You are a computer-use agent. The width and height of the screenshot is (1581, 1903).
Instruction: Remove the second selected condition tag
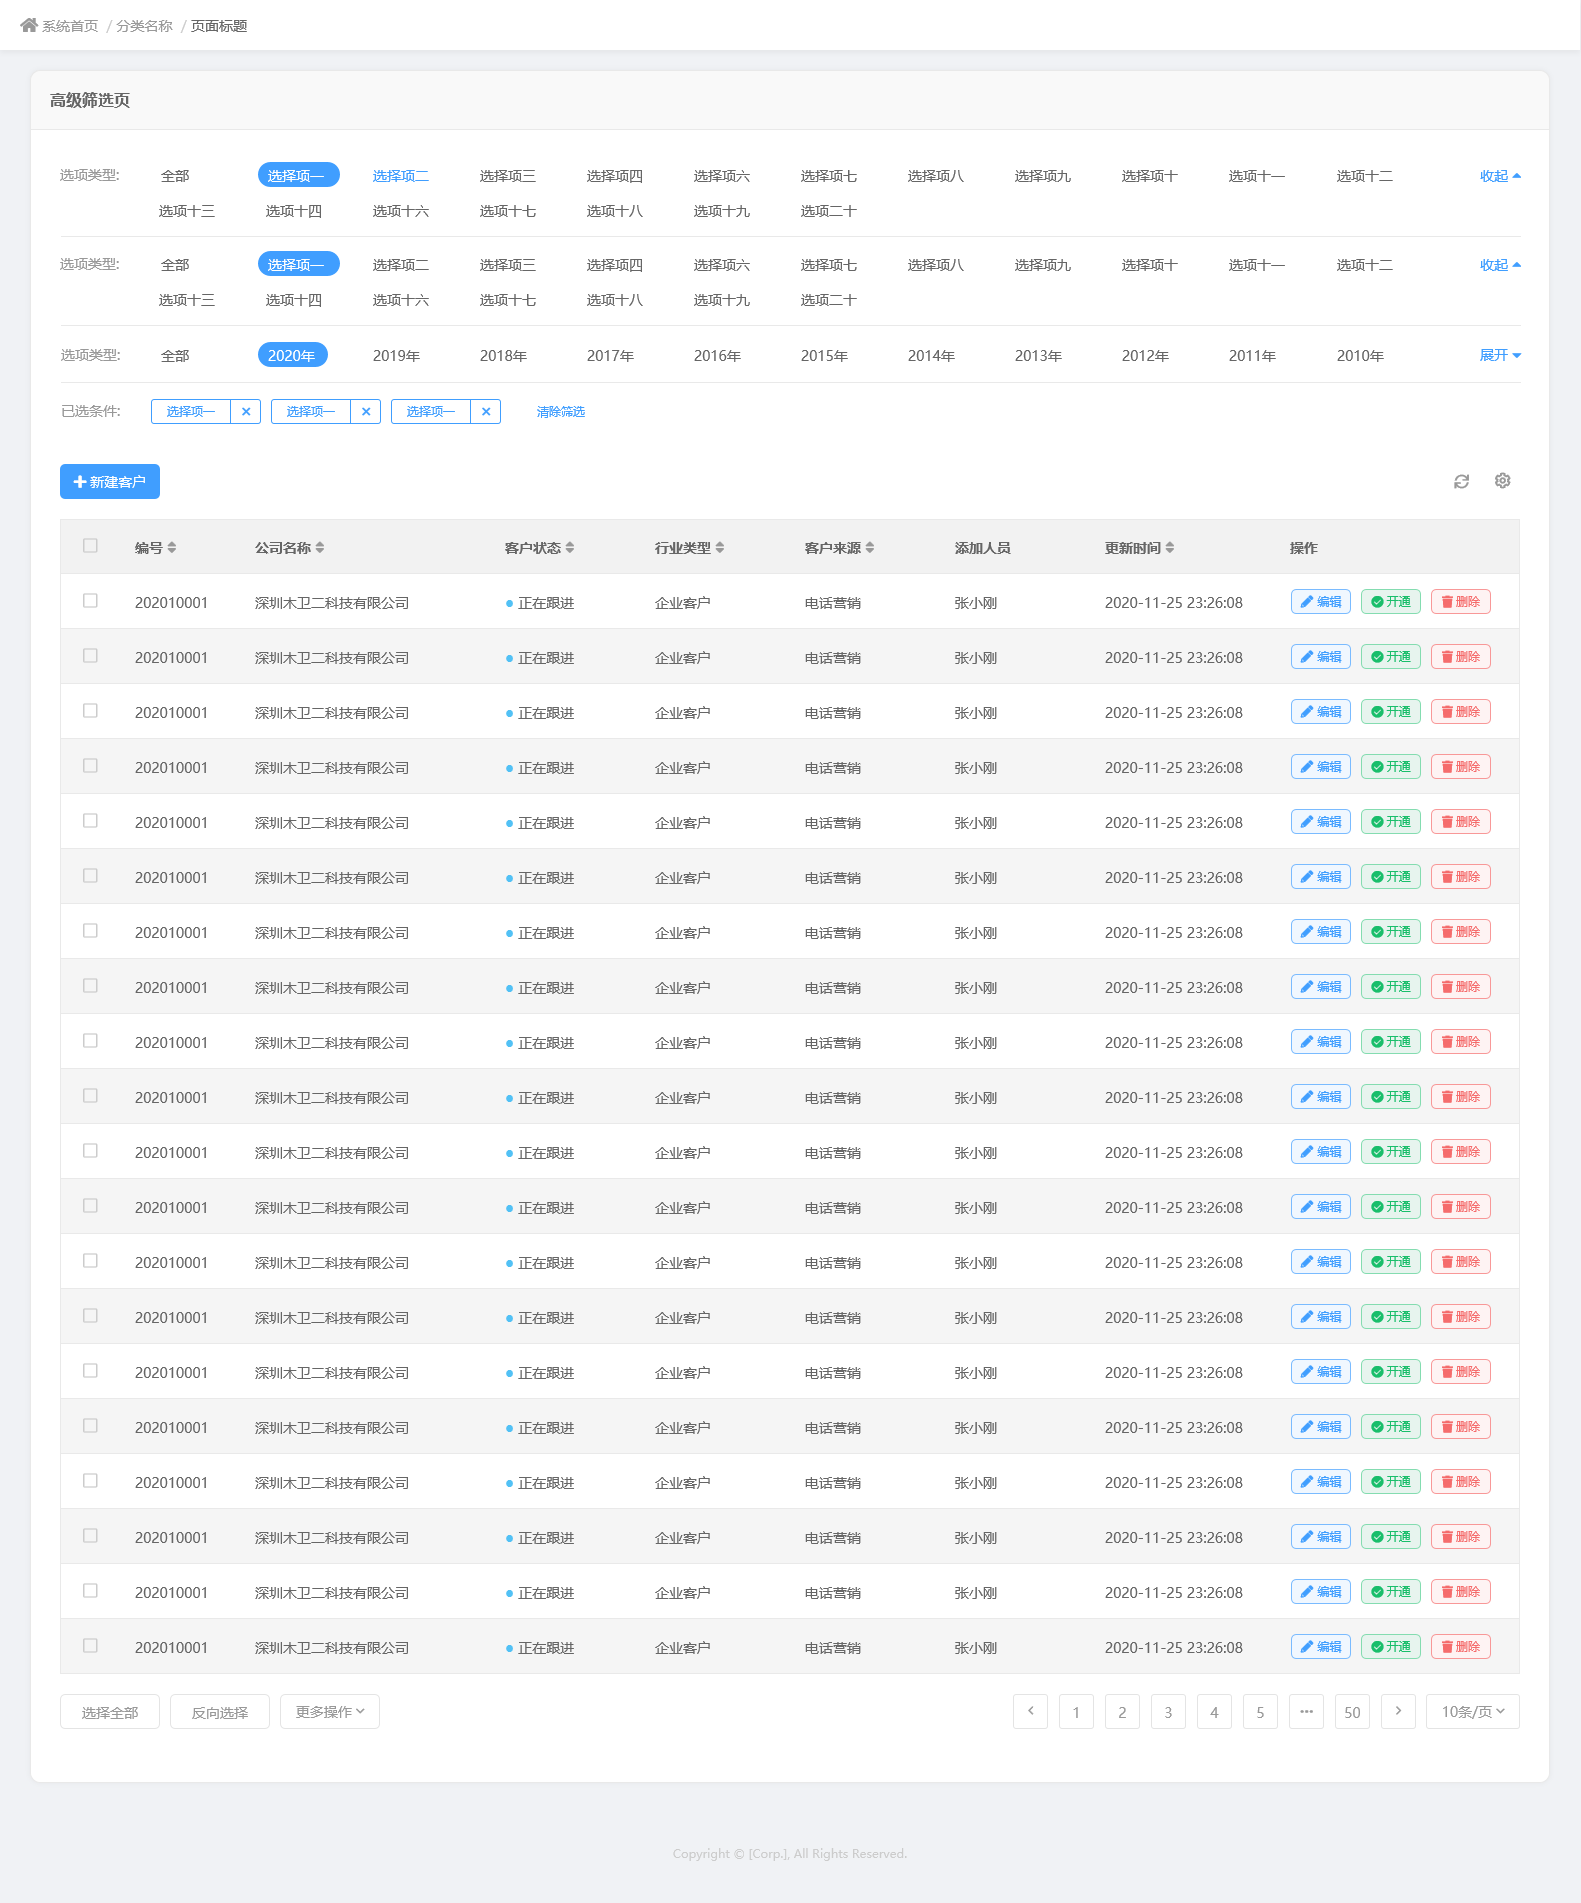[366, 411]
